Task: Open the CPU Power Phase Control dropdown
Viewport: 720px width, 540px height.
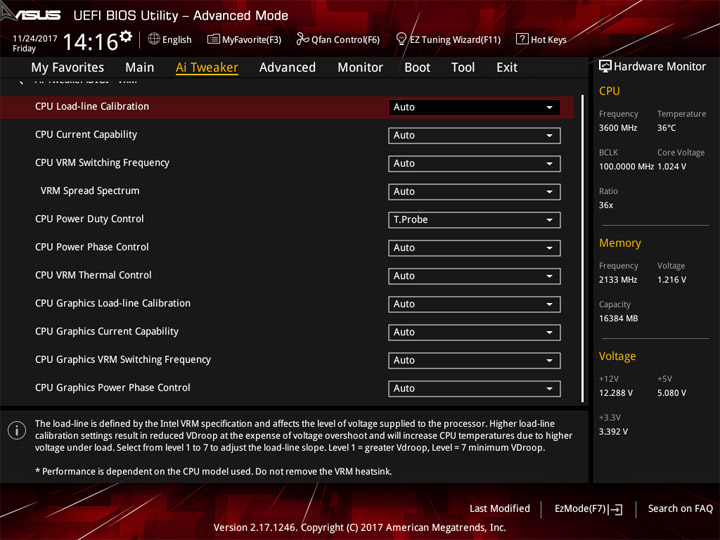Action: click(474, 248)
